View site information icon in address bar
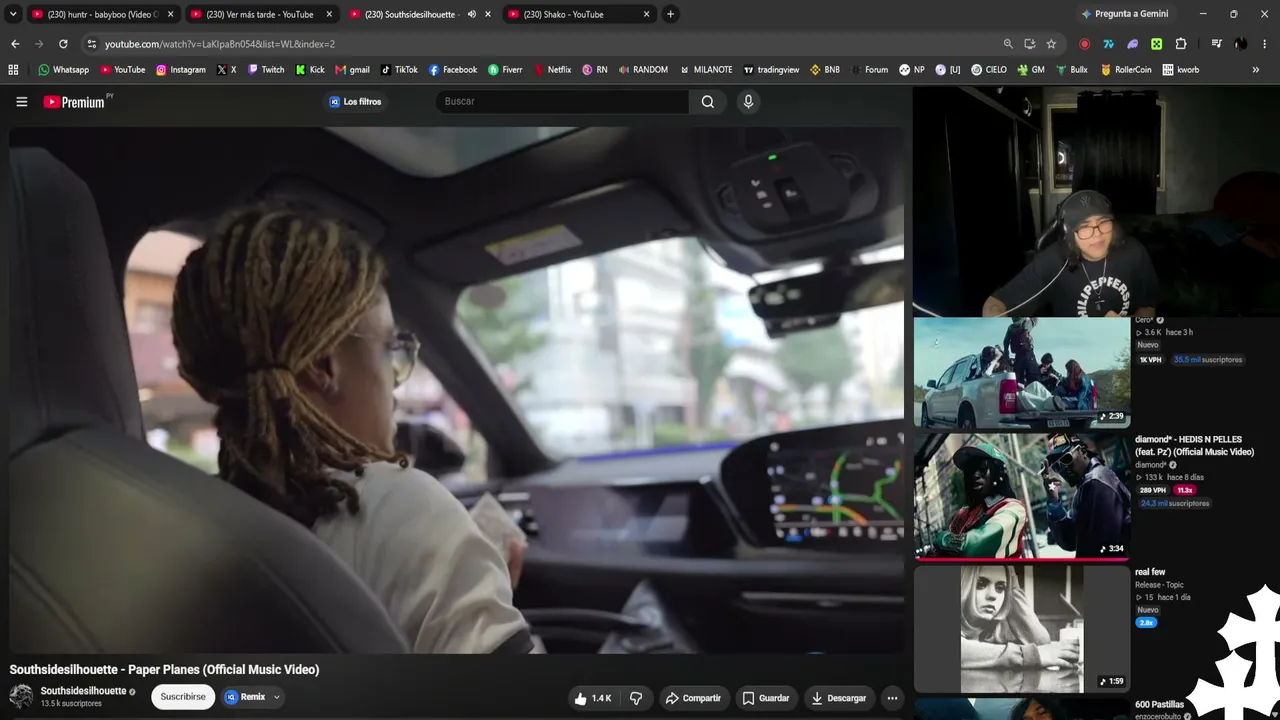Viewport: 1280px width, 720px height. (91, 44)
